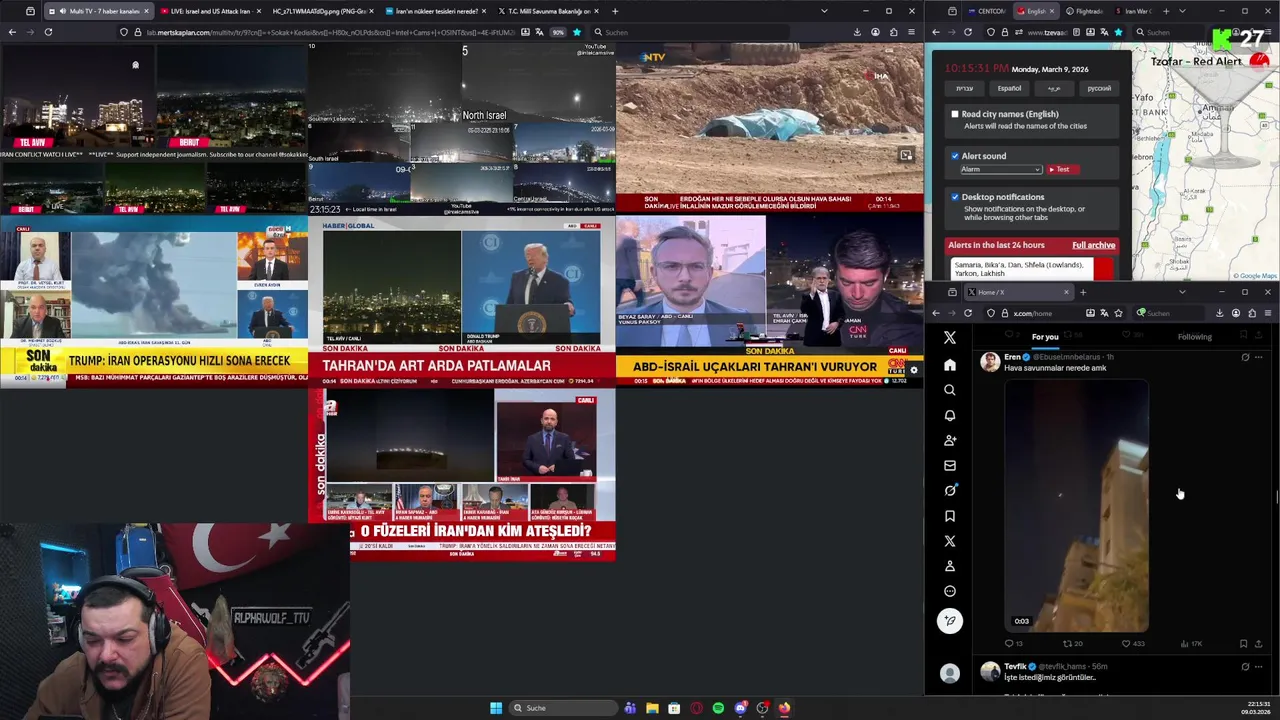This screenshot has height=720, width=1280.
Task: Open settings gear on CNN Turk tile
Action: [913, 370]
